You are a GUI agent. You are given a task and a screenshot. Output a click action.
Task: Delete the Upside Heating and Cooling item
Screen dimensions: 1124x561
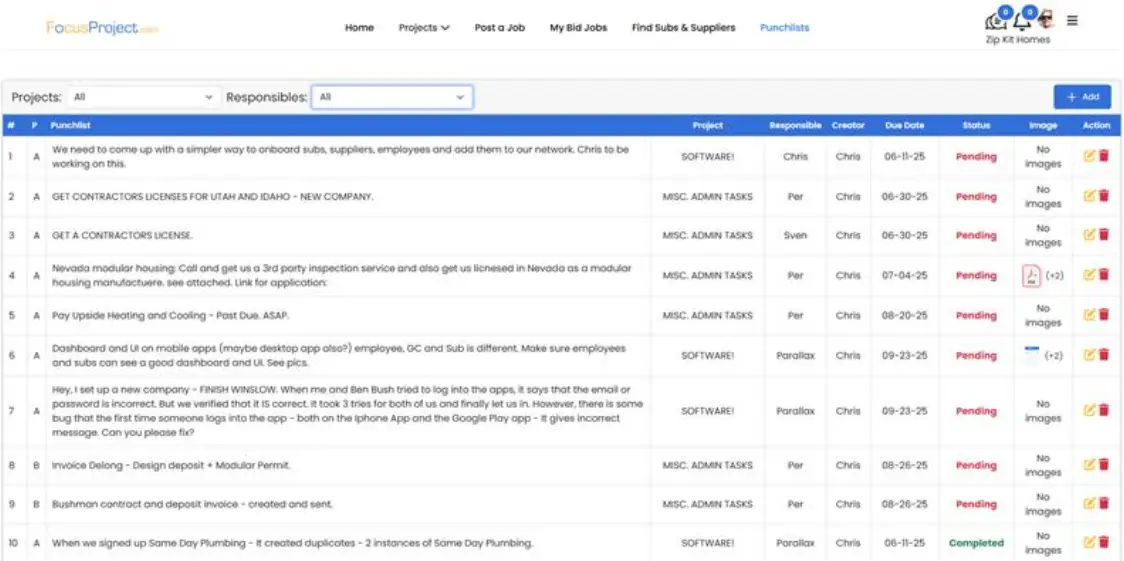[1104, 315]
